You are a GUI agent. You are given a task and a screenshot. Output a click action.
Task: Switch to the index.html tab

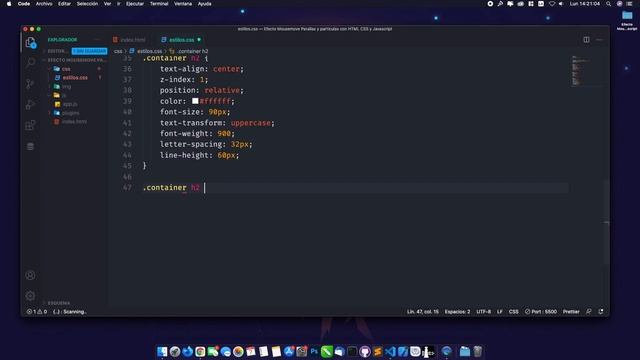[130, 40]
